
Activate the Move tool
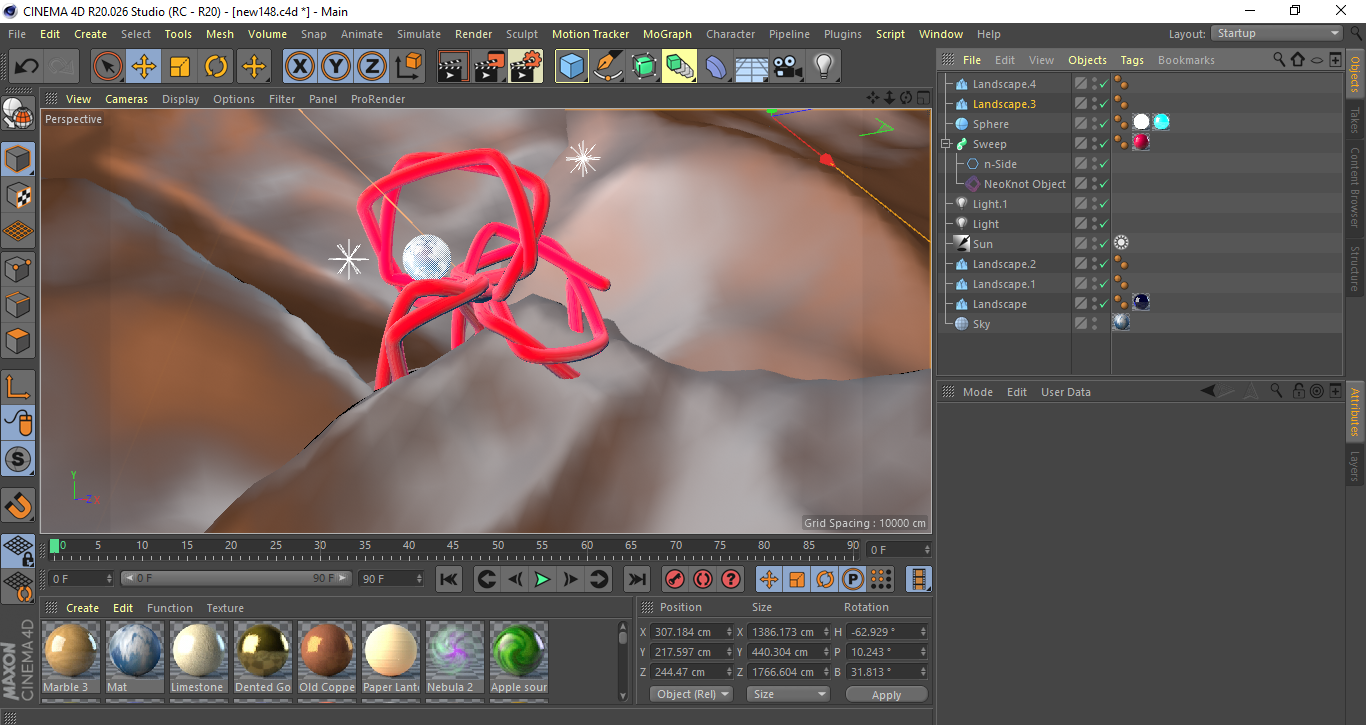click(x=144, y=67)
